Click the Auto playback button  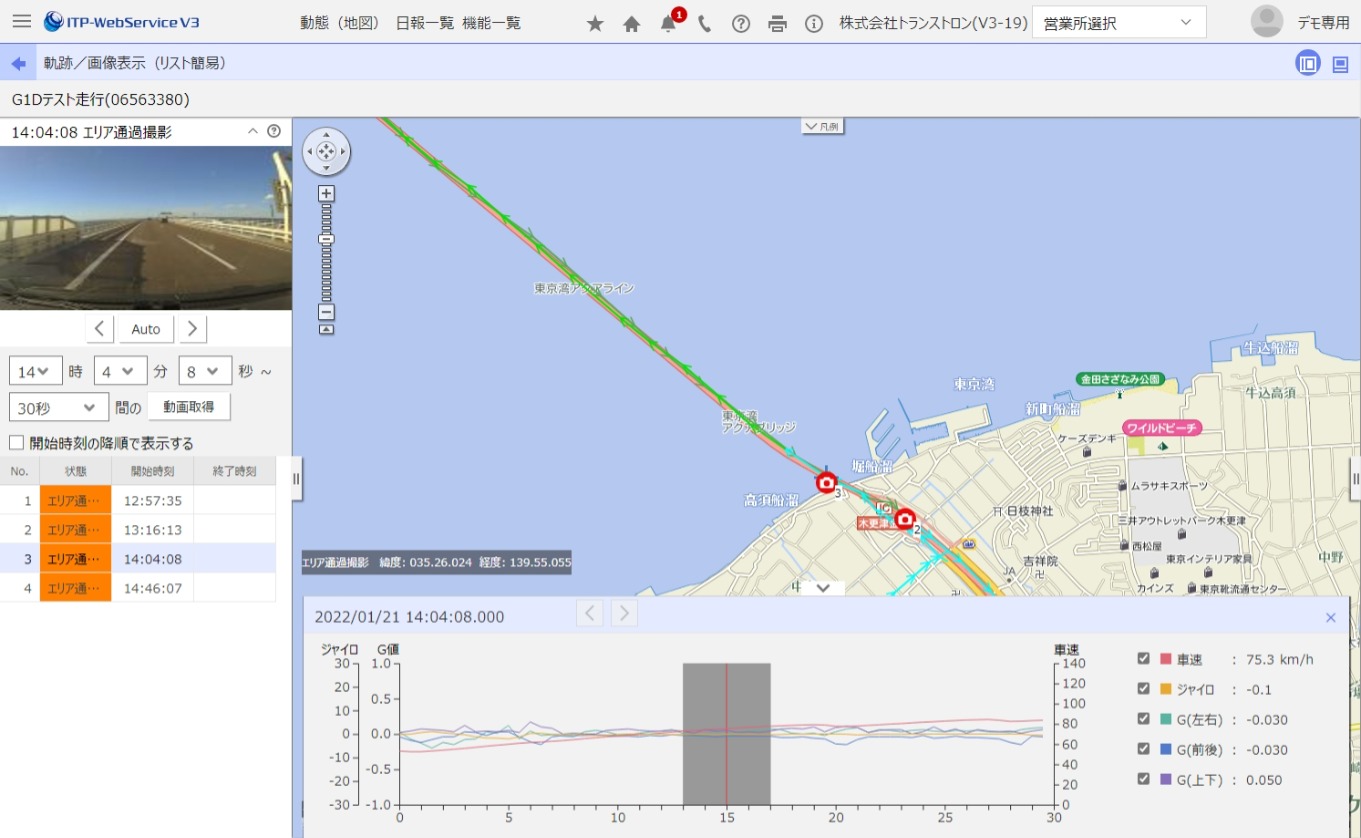pos(146,329)
